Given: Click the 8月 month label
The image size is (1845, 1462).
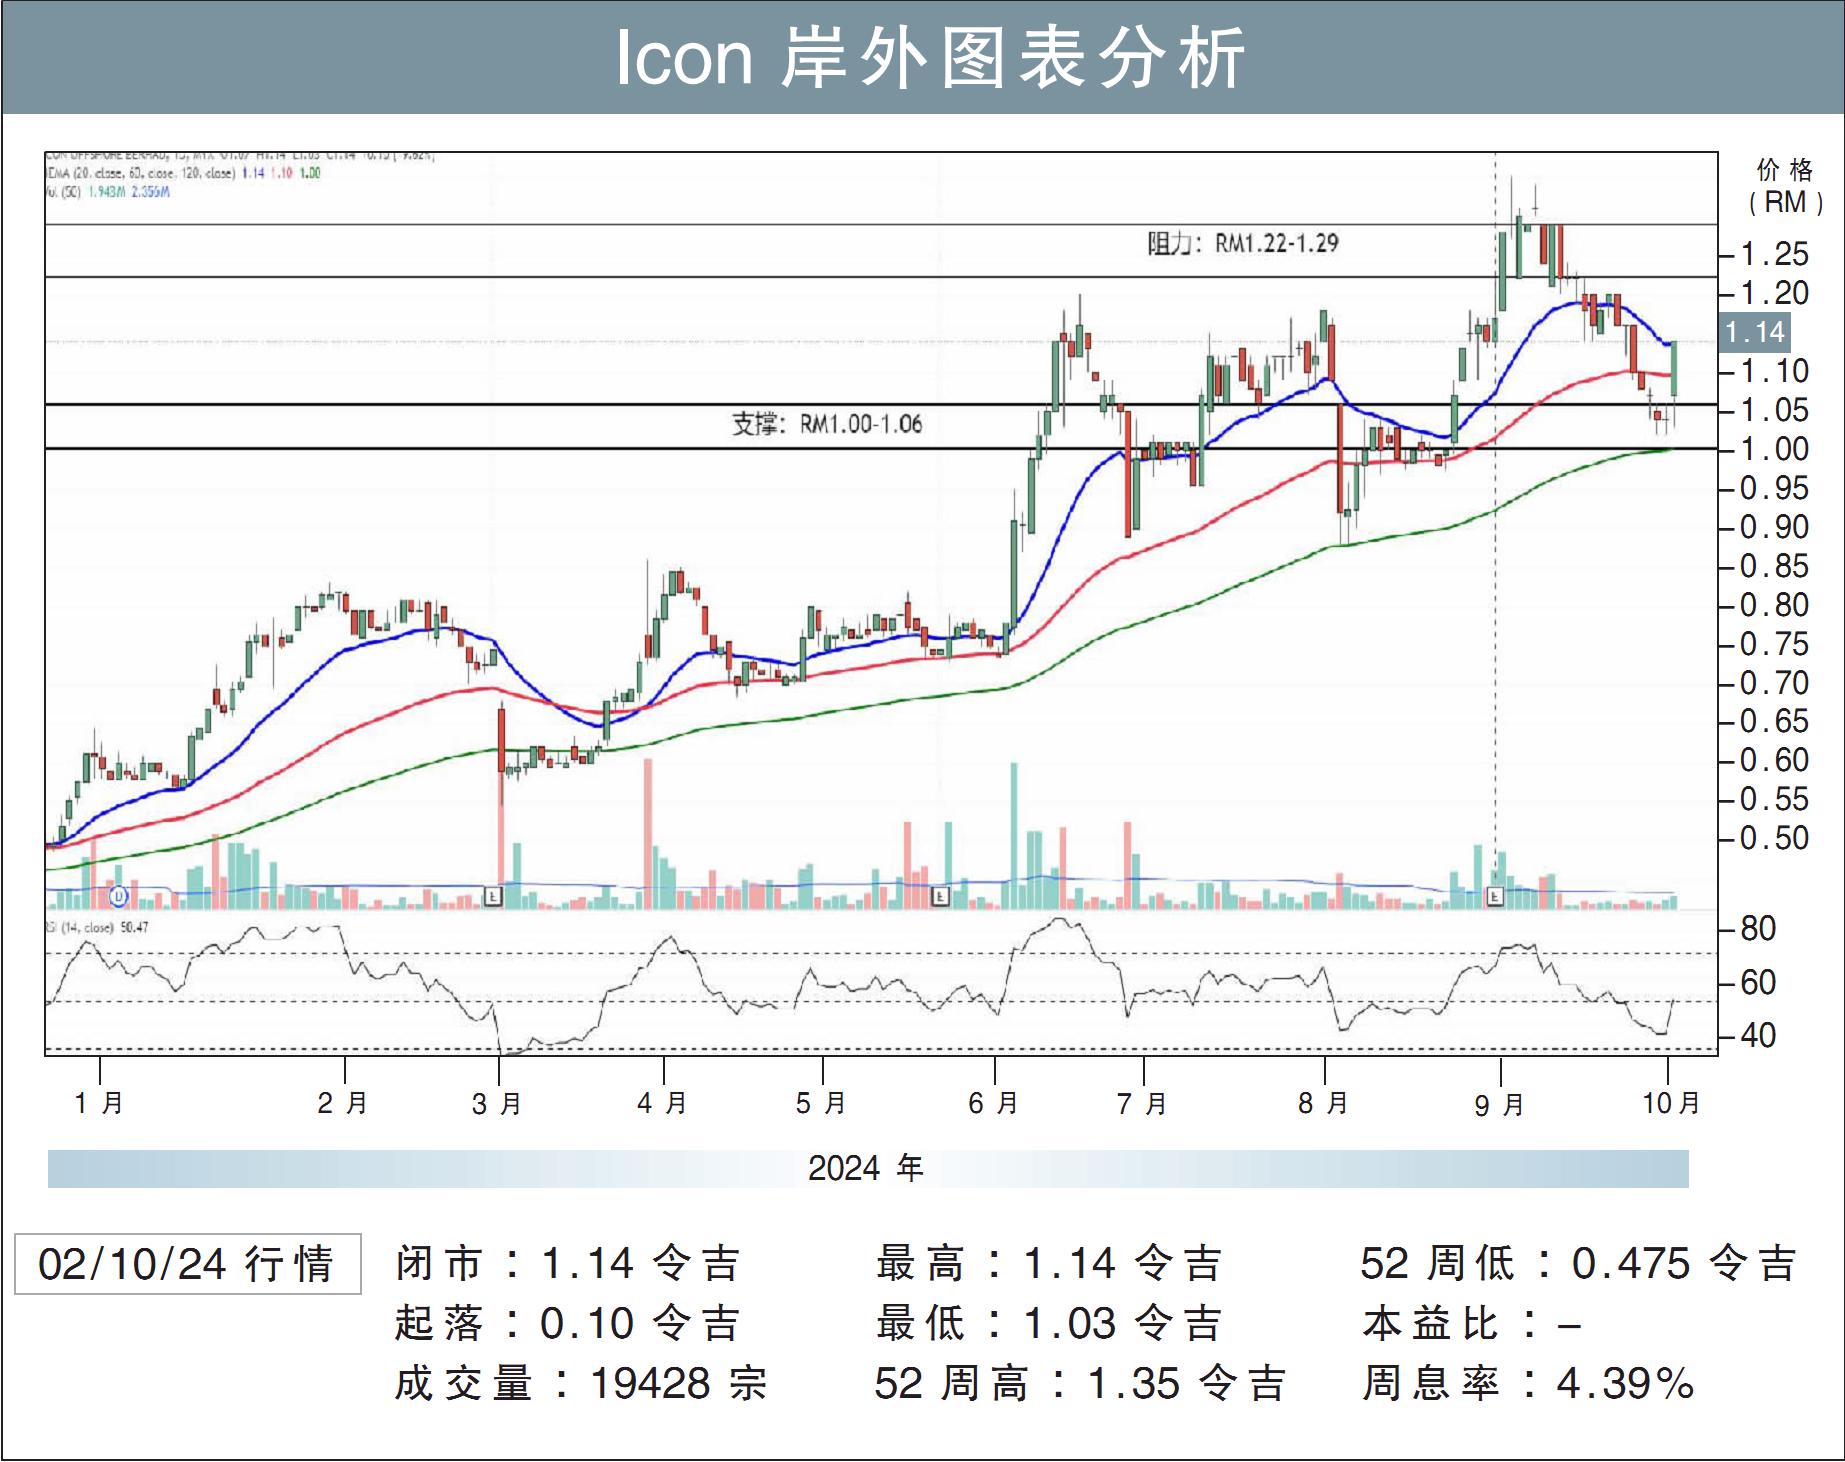Looking at the screenshot, I should click(1323, 1103).
